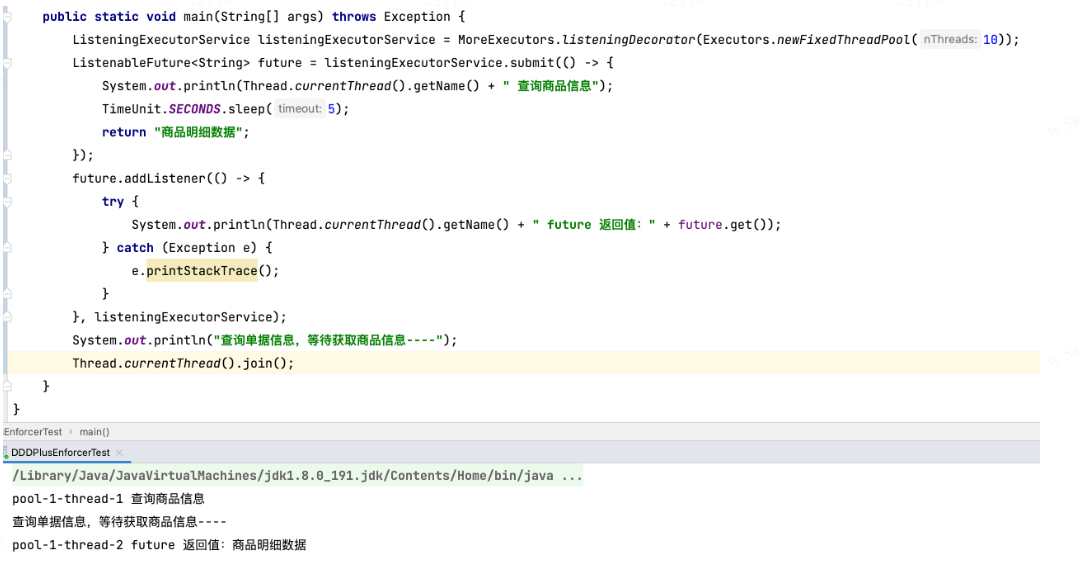
Task: Click console line "pool-1-thread-2 future 返回值"
Action: point(159,545)
